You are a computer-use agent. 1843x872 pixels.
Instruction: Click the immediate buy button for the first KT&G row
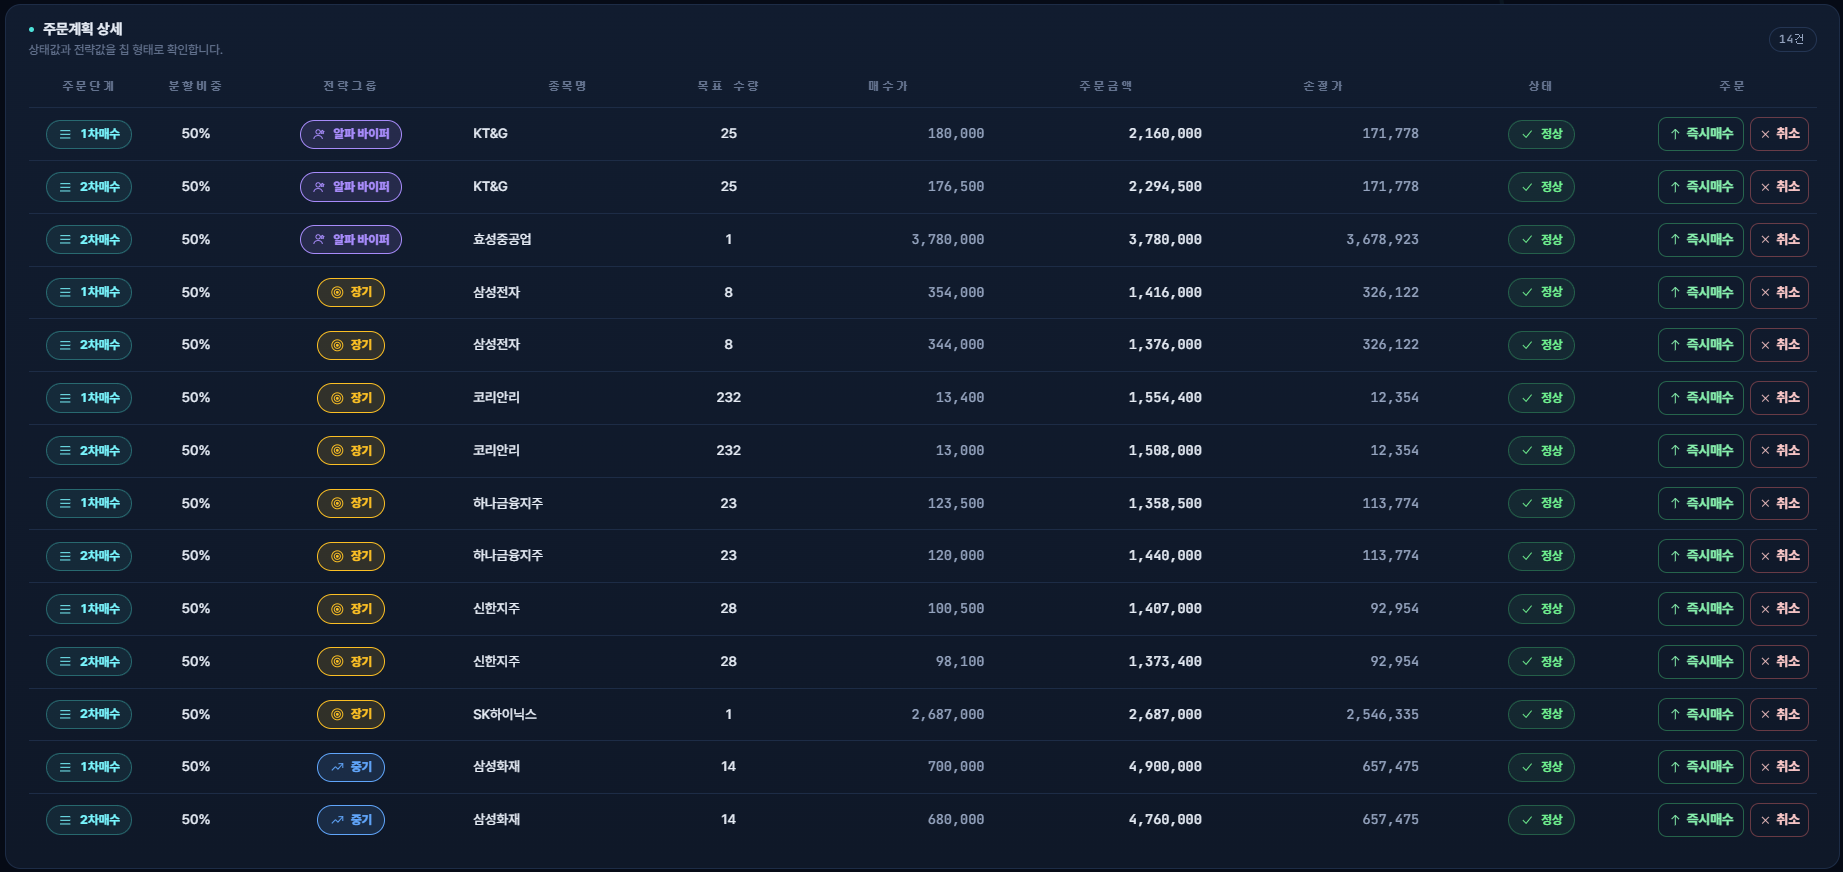pyautogui.click(x=1700, y=134)
